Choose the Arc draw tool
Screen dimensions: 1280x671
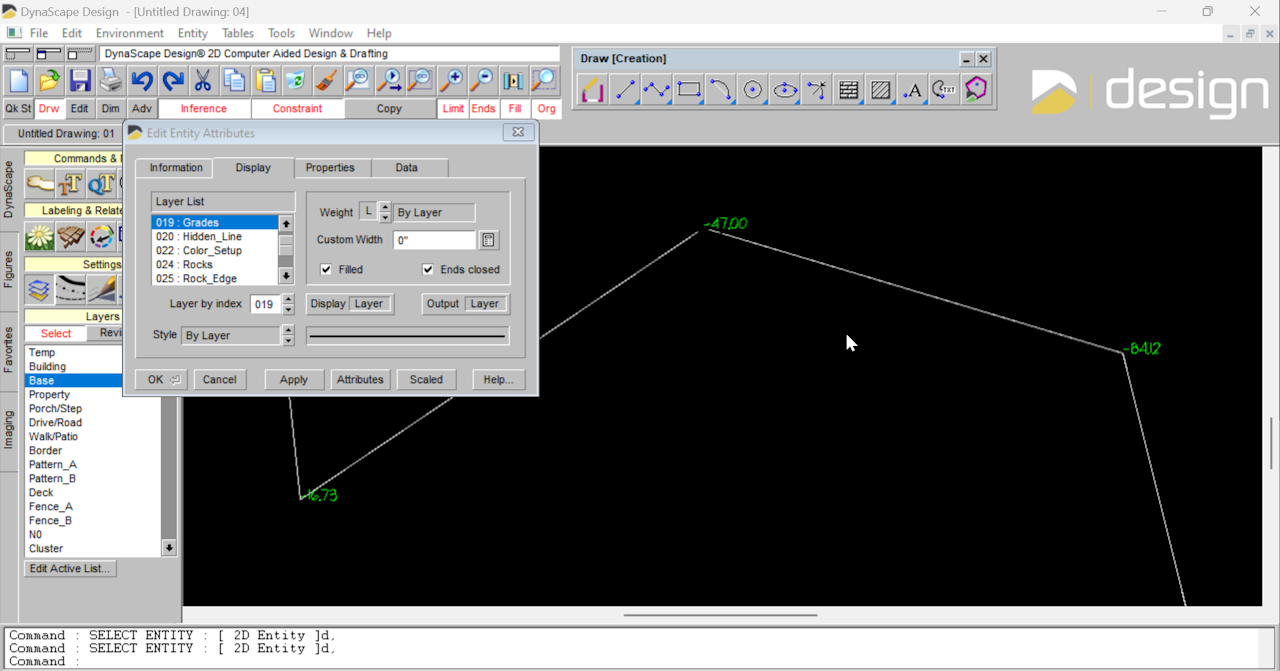(x=721, y=91)
